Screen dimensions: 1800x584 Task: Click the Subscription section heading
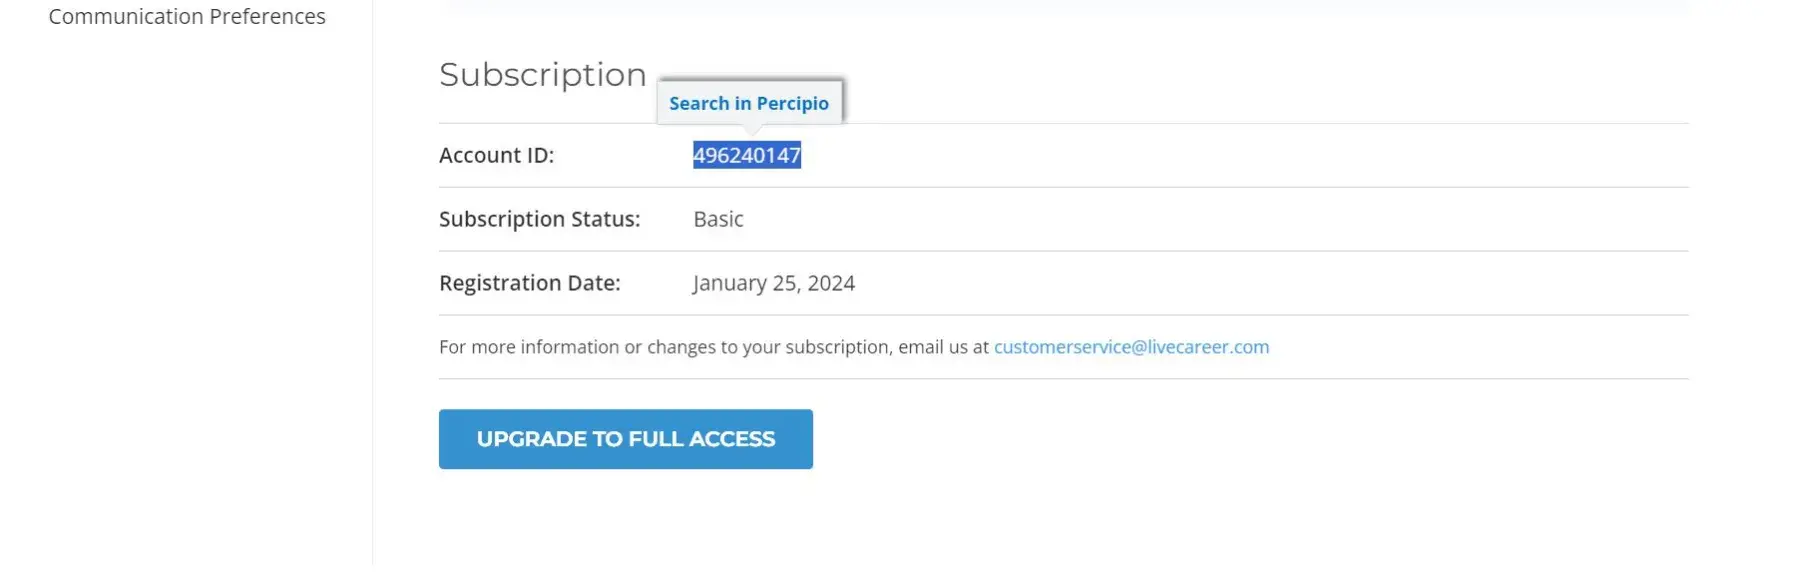[x=543, y=75]
